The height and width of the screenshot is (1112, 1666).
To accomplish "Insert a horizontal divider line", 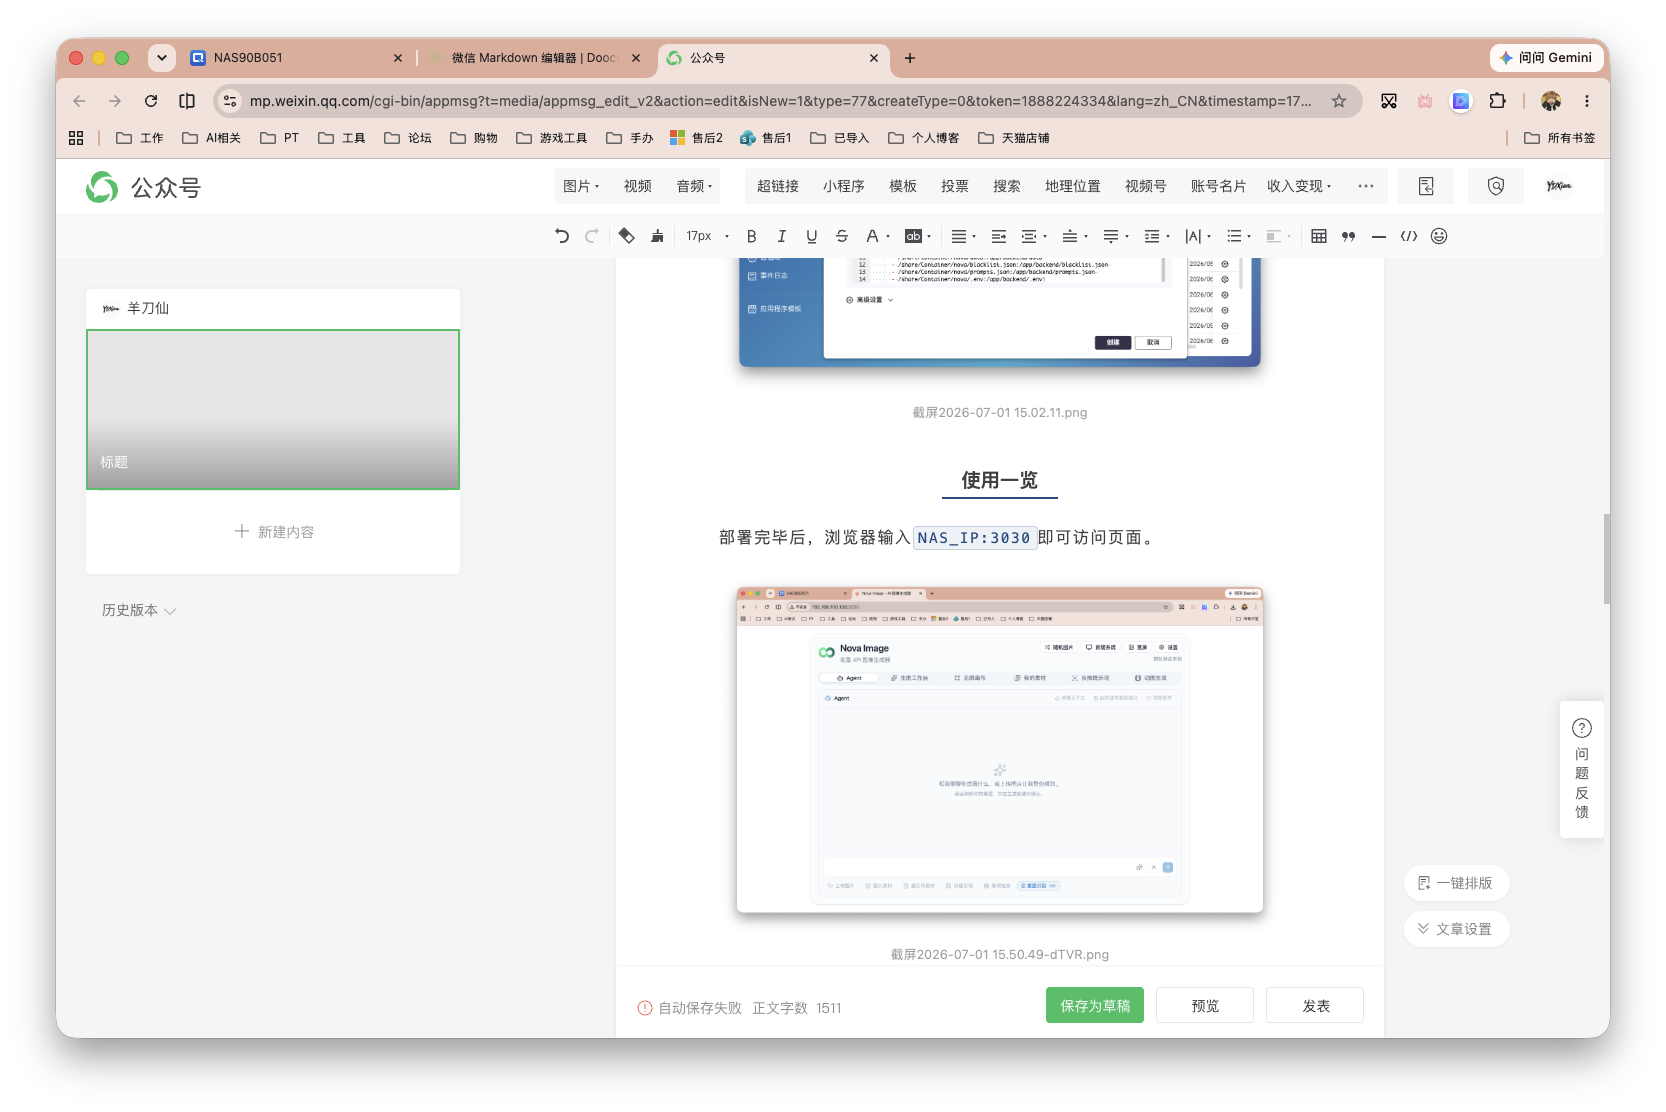I will (1379, 236).
